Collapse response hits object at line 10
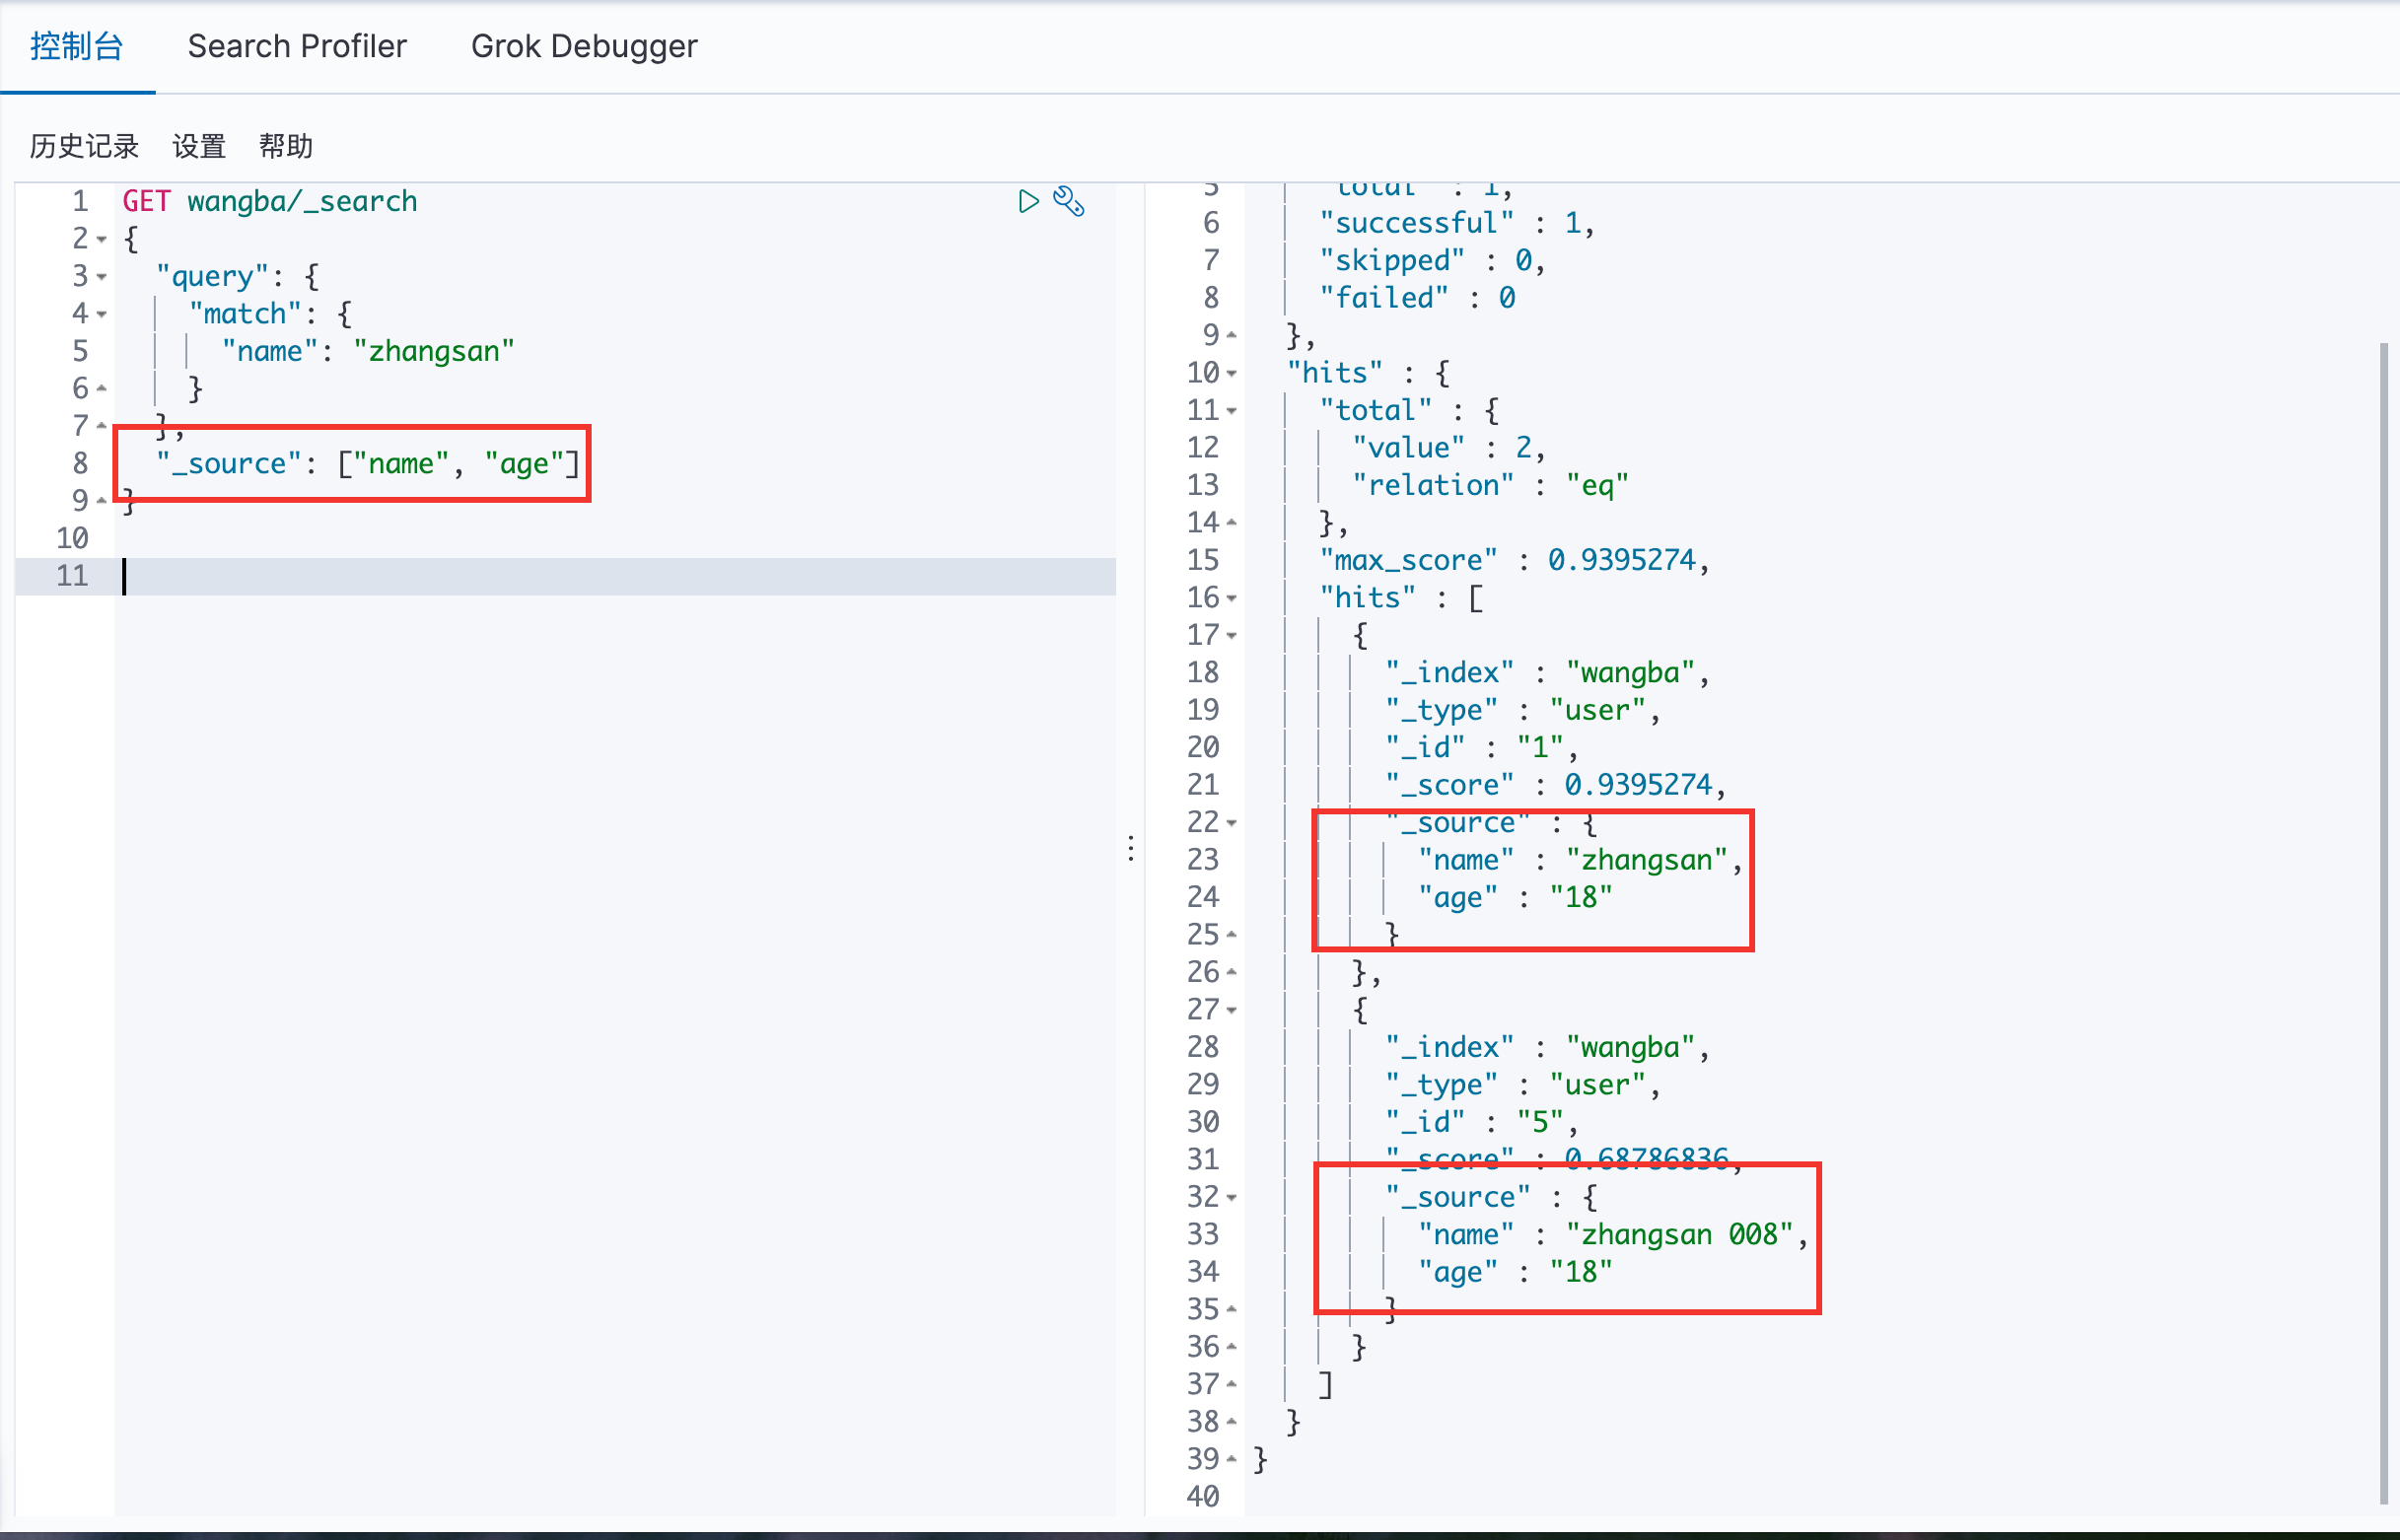The image size is (2400, 1540). 1232,374
